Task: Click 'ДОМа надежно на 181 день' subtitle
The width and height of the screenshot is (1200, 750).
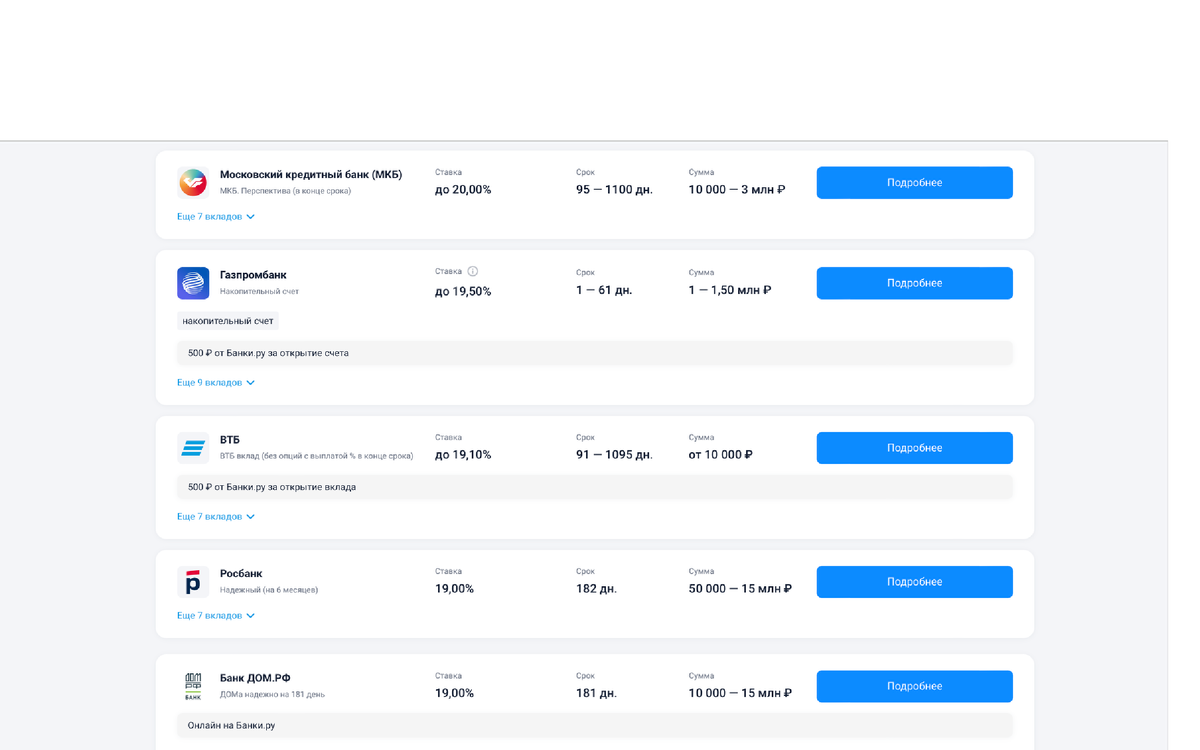Action: (x=272, y=694)
